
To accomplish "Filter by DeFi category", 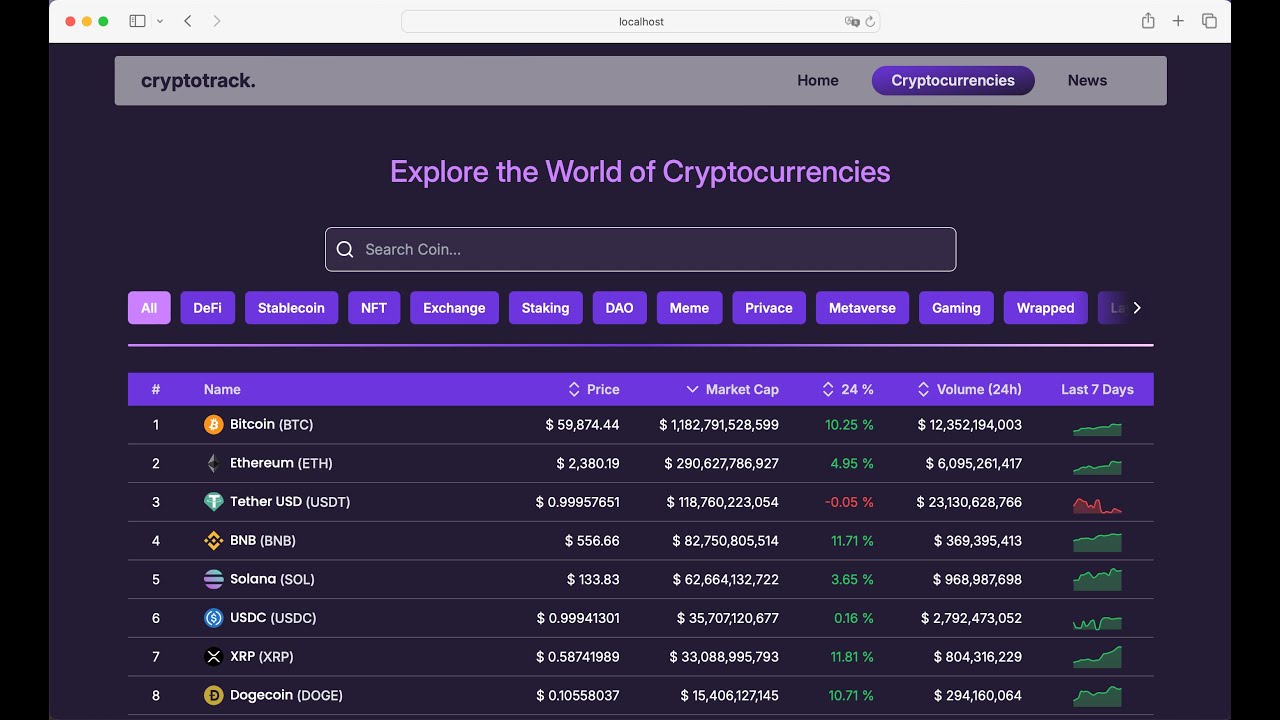I will tap(208, 308).
